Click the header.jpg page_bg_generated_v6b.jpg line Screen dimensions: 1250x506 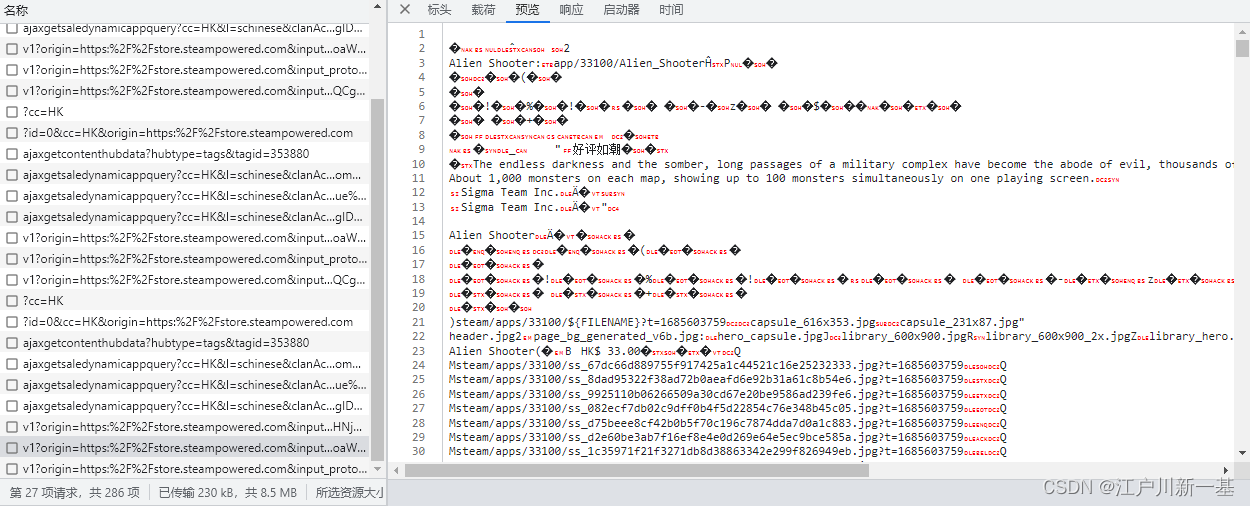tap(842, 337)
